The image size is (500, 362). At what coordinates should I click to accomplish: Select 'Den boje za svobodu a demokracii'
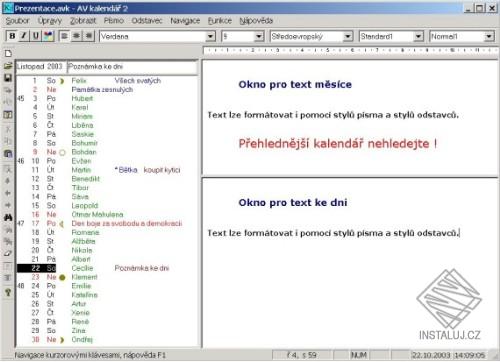pyautogui.click(x=127, y=224)
